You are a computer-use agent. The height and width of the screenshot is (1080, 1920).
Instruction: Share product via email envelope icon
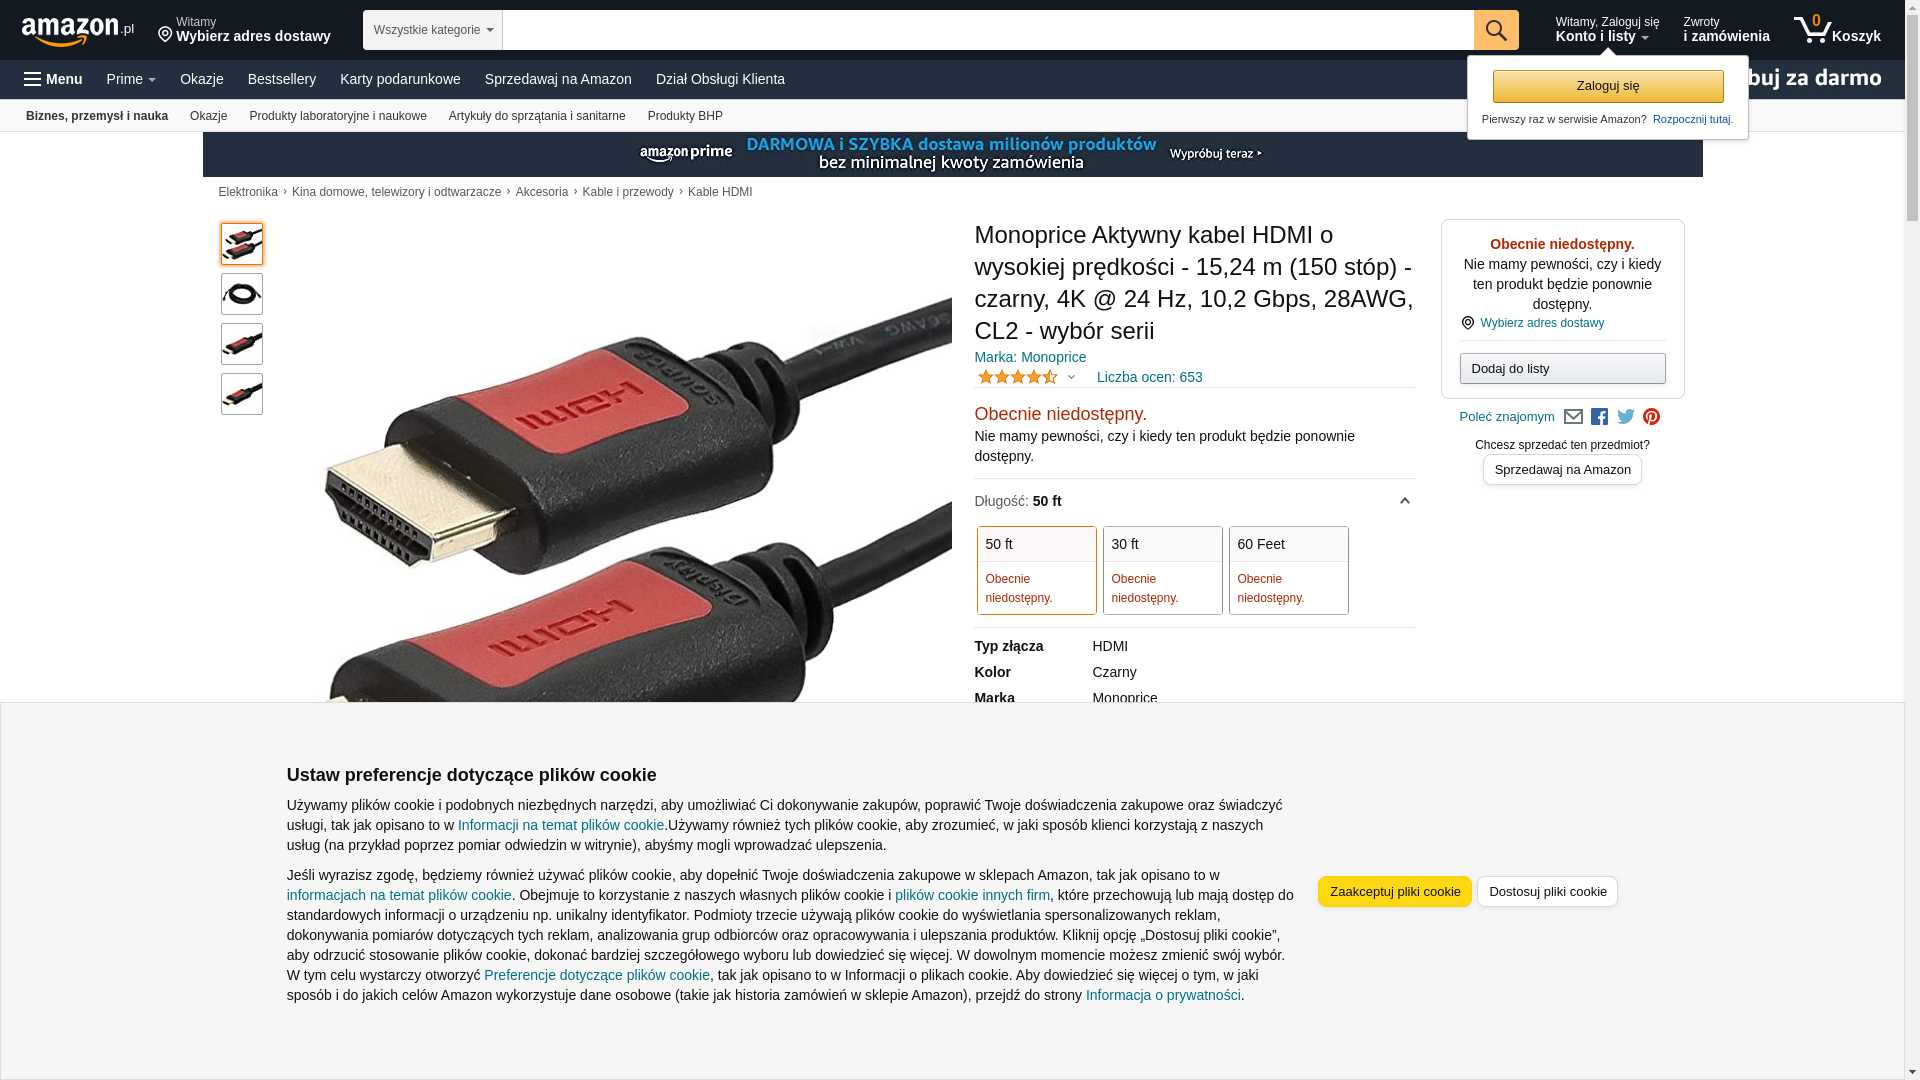pos(1573,417)
